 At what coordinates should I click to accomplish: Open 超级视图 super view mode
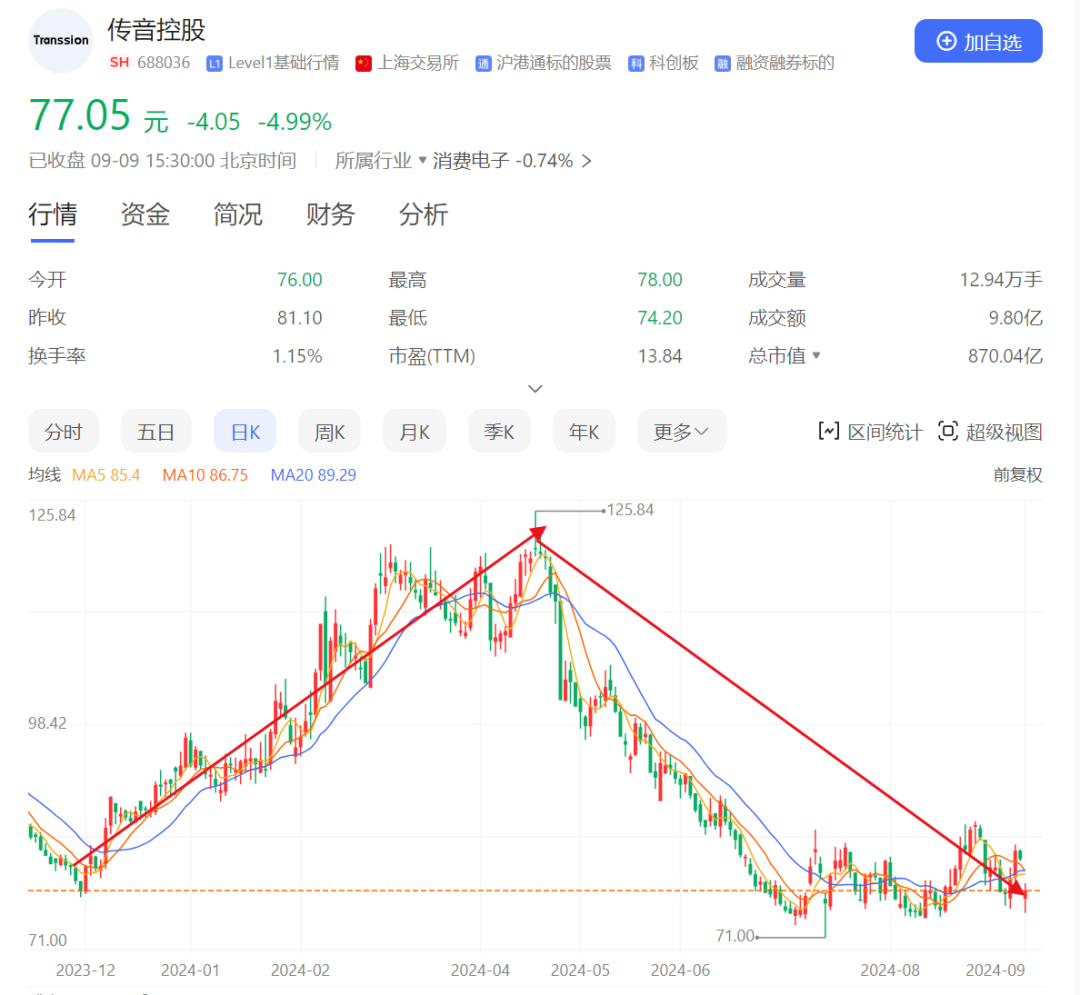pyautogui.click(x=990, y=432)
